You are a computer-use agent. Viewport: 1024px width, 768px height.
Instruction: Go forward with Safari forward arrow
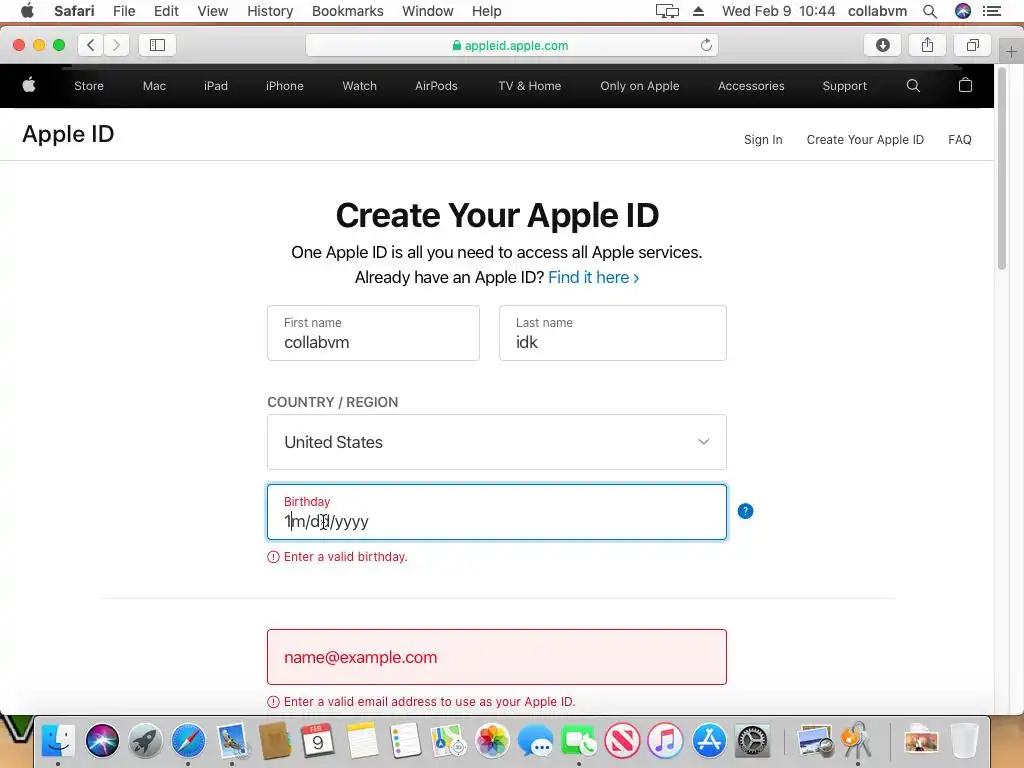coord(116,45)
